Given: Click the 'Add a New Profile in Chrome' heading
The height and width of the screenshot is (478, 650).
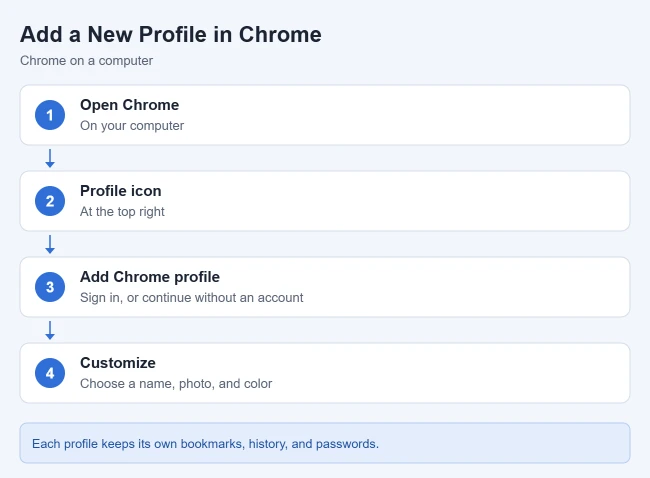Looking at the screenshot, I should 170,34.
